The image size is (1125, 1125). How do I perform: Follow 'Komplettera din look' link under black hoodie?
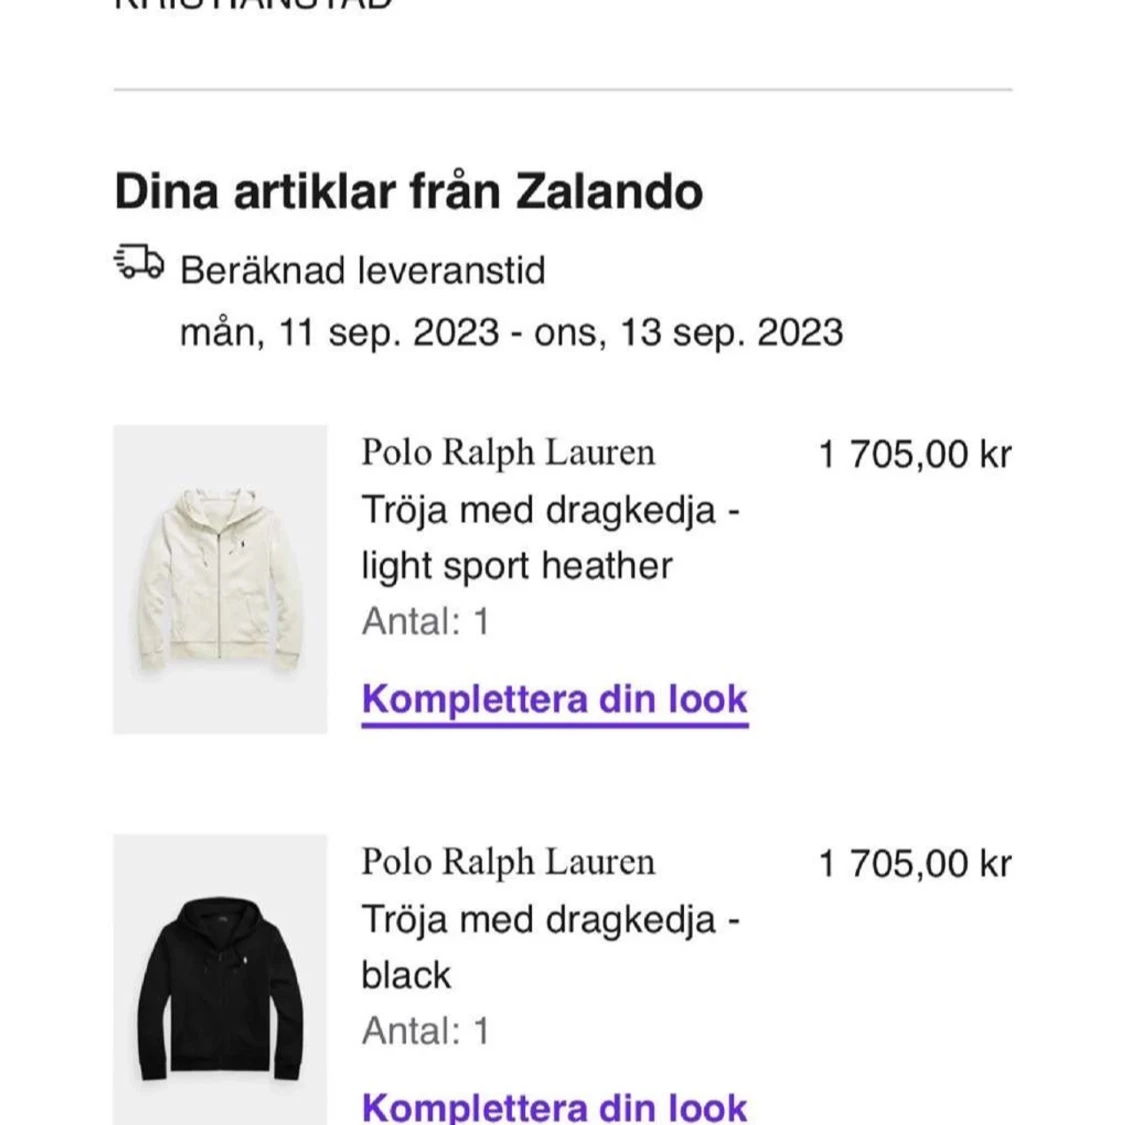pyautogui.click(x=555, y=1106)
